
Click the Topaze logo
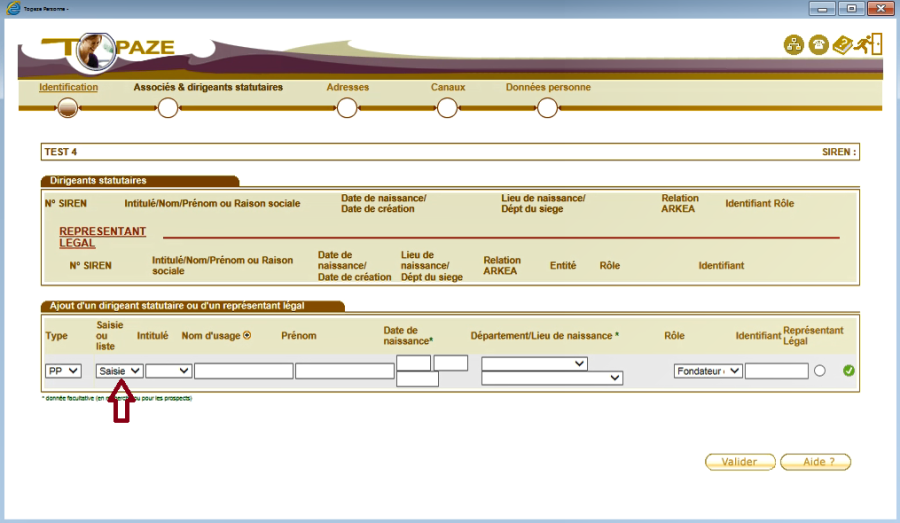pyautogui.click(x=108, y=47)
